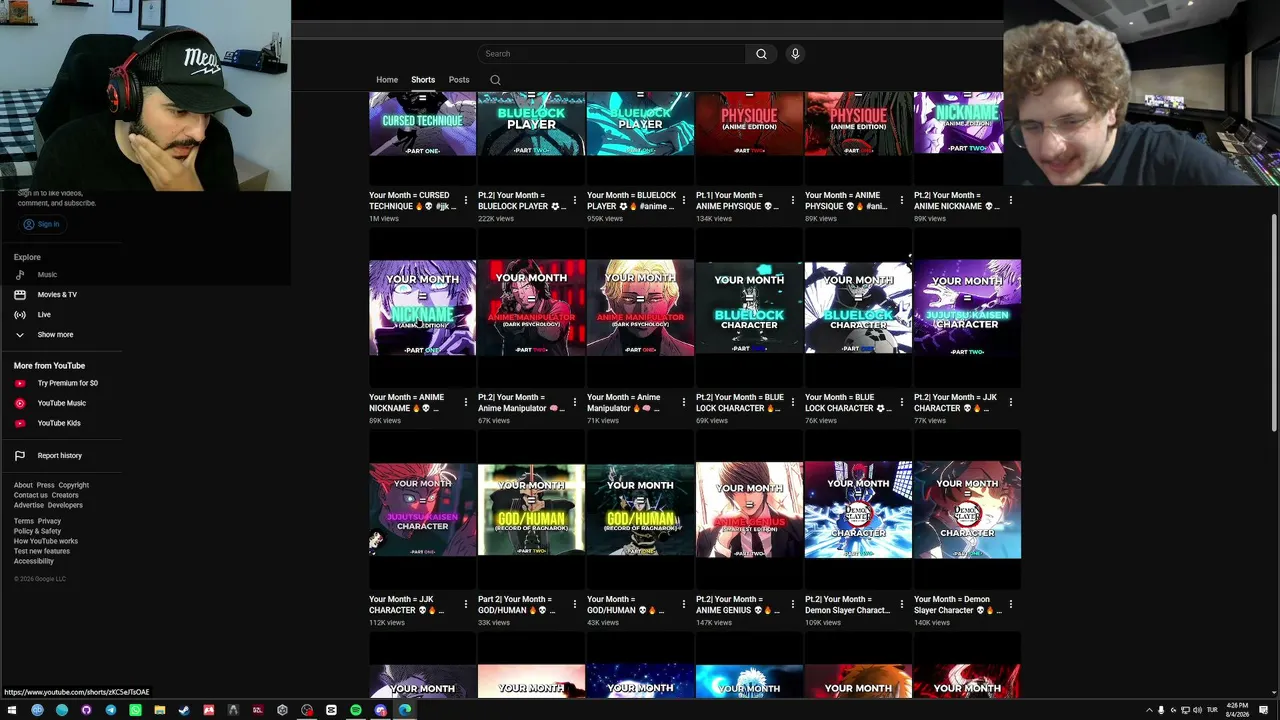Open options for CURSED TECHNIQUE short
This screenshot has width=1280, height=720.
[466, 201]
